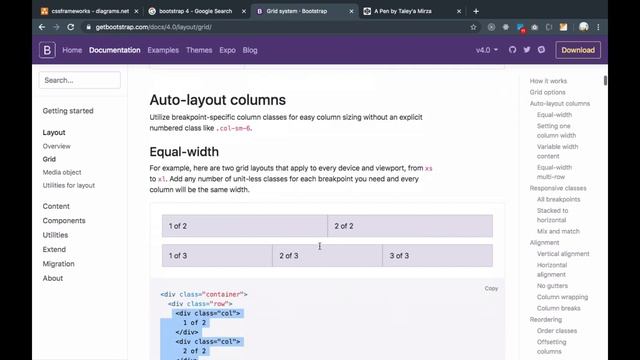Jump to Column breaks section
Image resolution: width=640 pixels, height=360 pixels.
[558, 308]
